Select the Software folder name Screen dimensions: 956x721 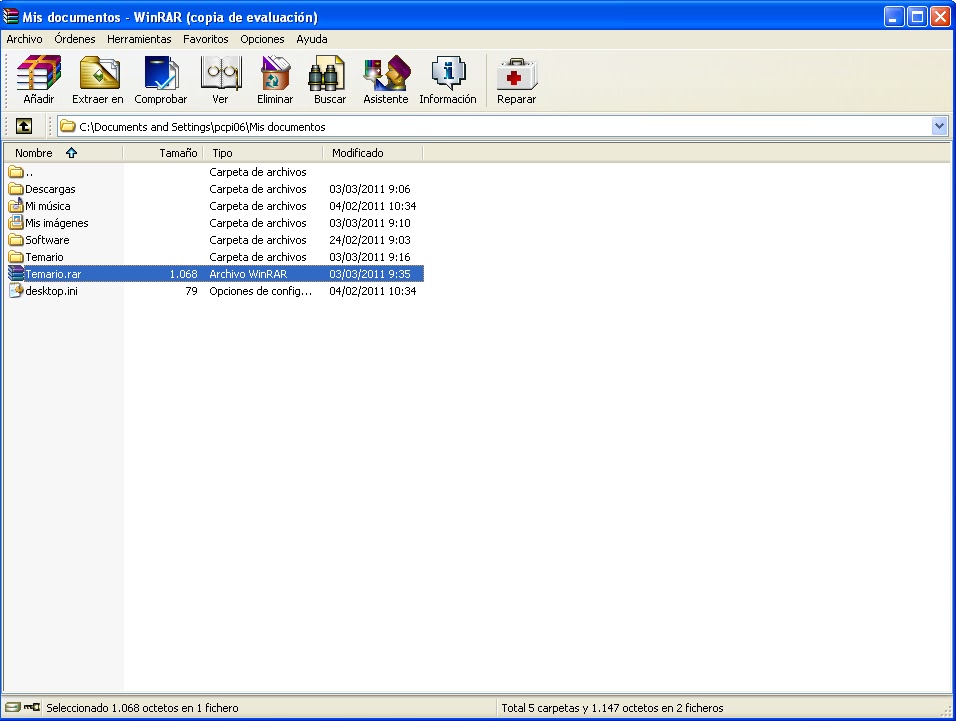coord(47,240)
